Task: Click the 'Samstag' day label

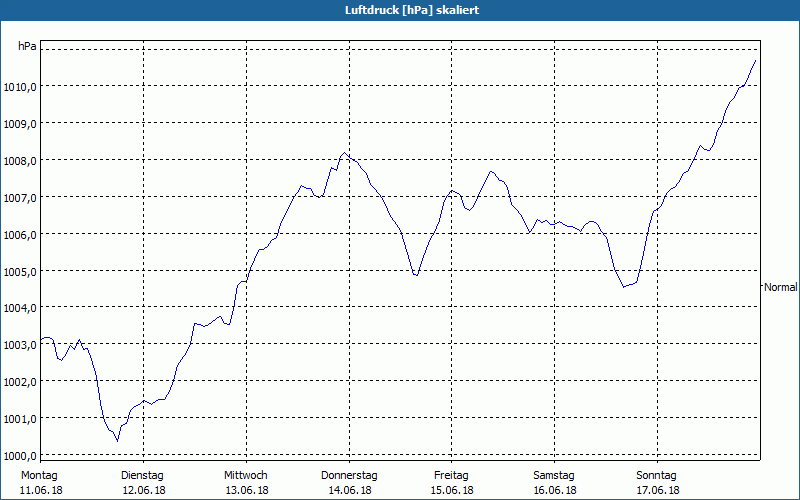Action: point(554,476)
